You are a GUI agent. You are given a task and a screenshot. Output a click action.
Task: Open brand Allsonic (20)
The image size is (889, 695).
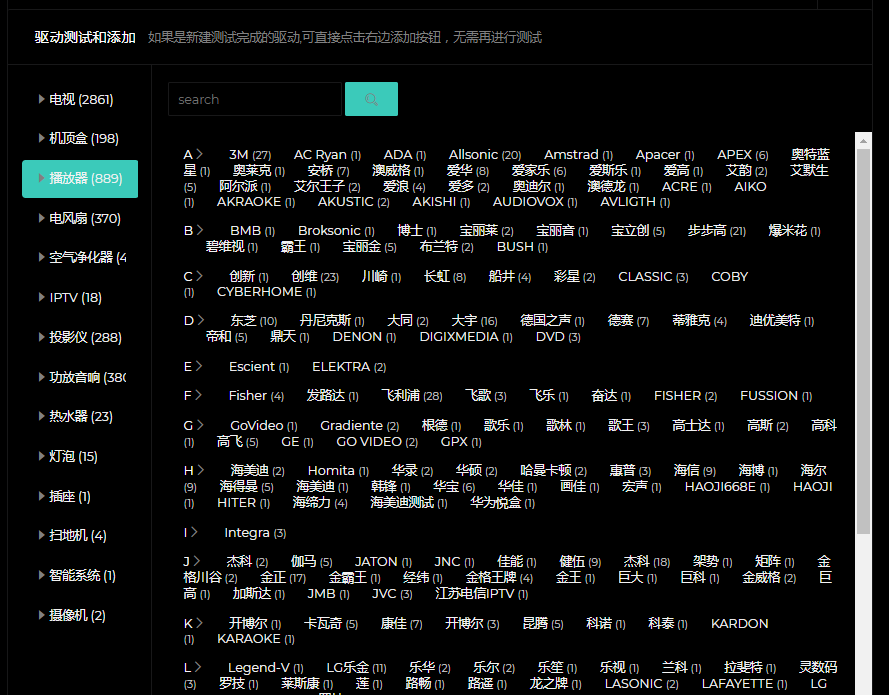coord(485,155)
